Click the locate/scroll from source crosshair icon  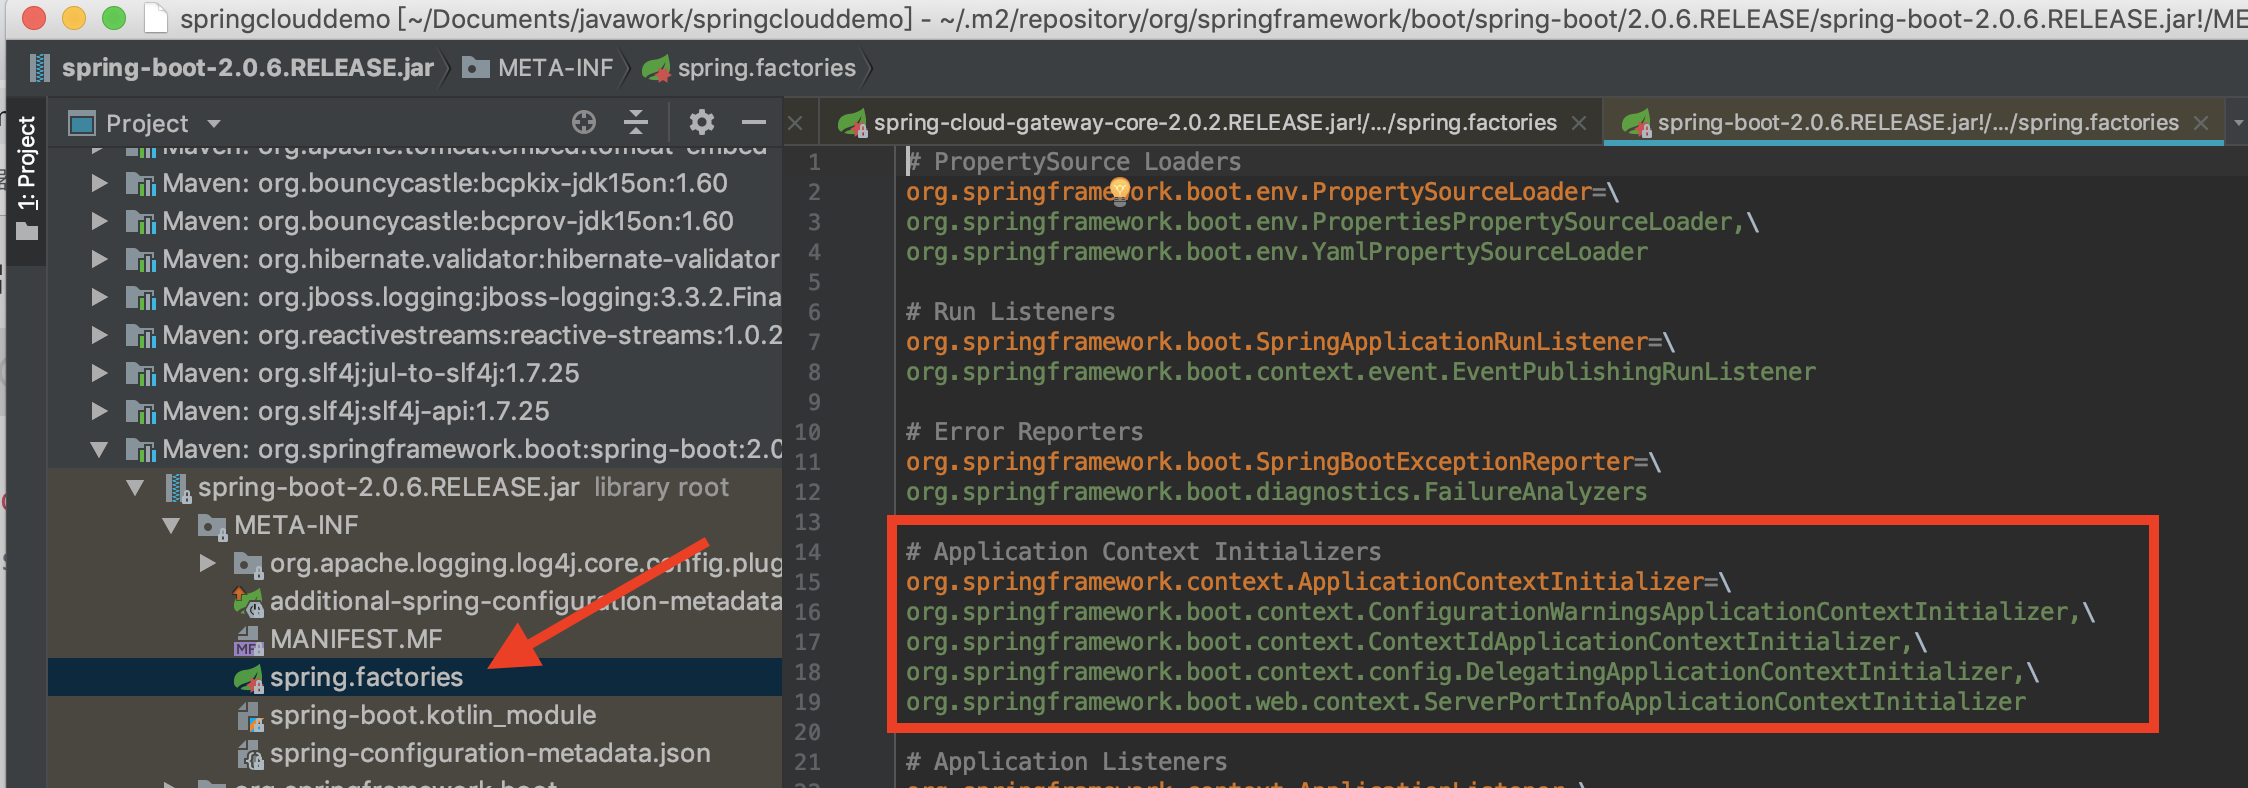(584, 122)
